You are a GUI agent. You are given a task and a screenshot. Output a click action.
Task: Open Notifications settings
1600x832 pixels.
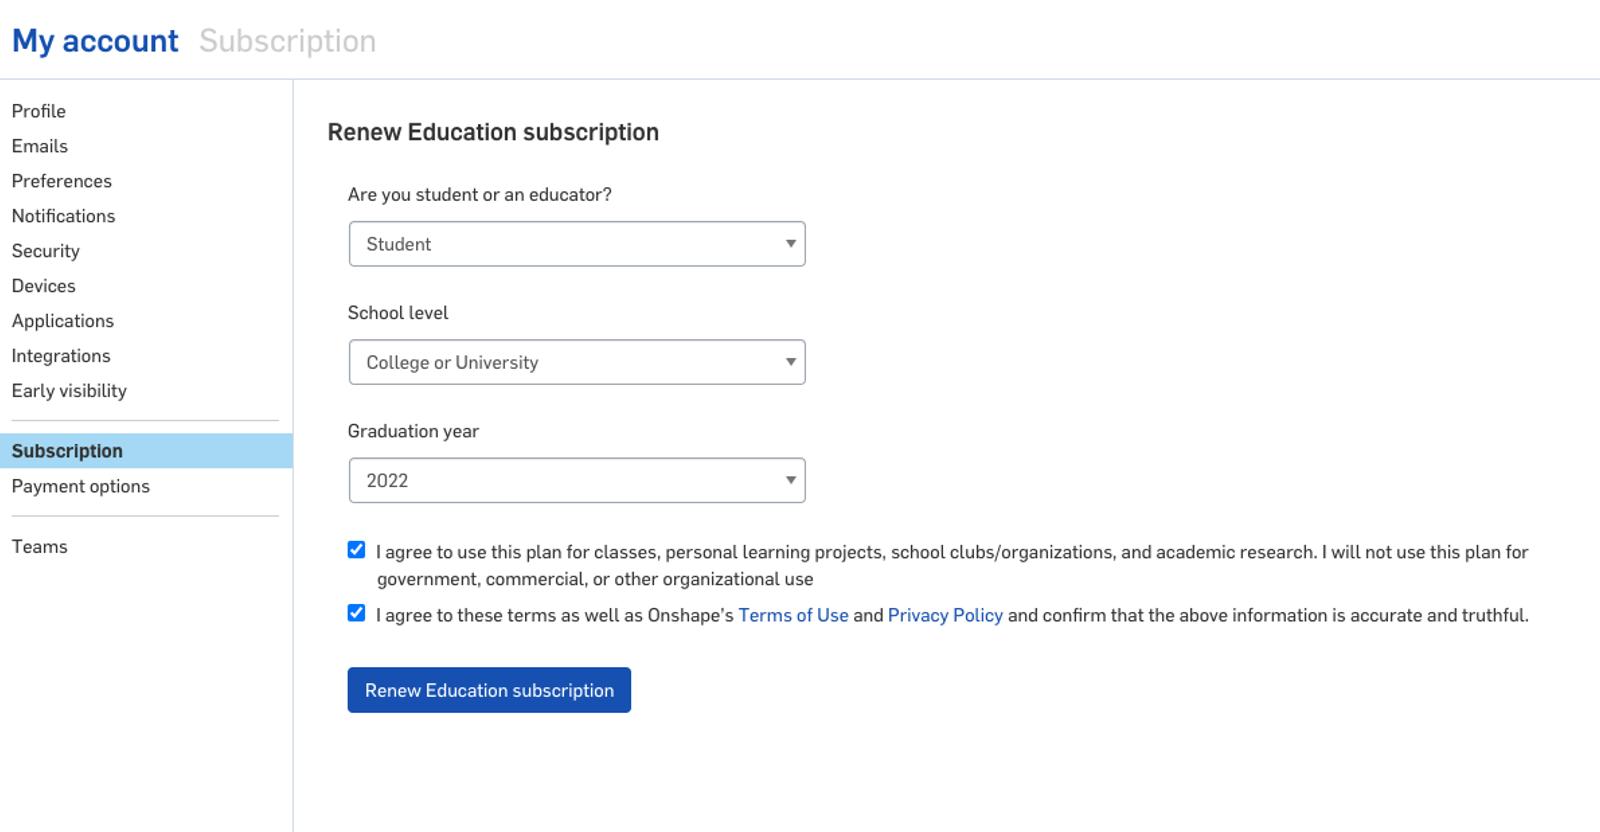click(63, 216)
